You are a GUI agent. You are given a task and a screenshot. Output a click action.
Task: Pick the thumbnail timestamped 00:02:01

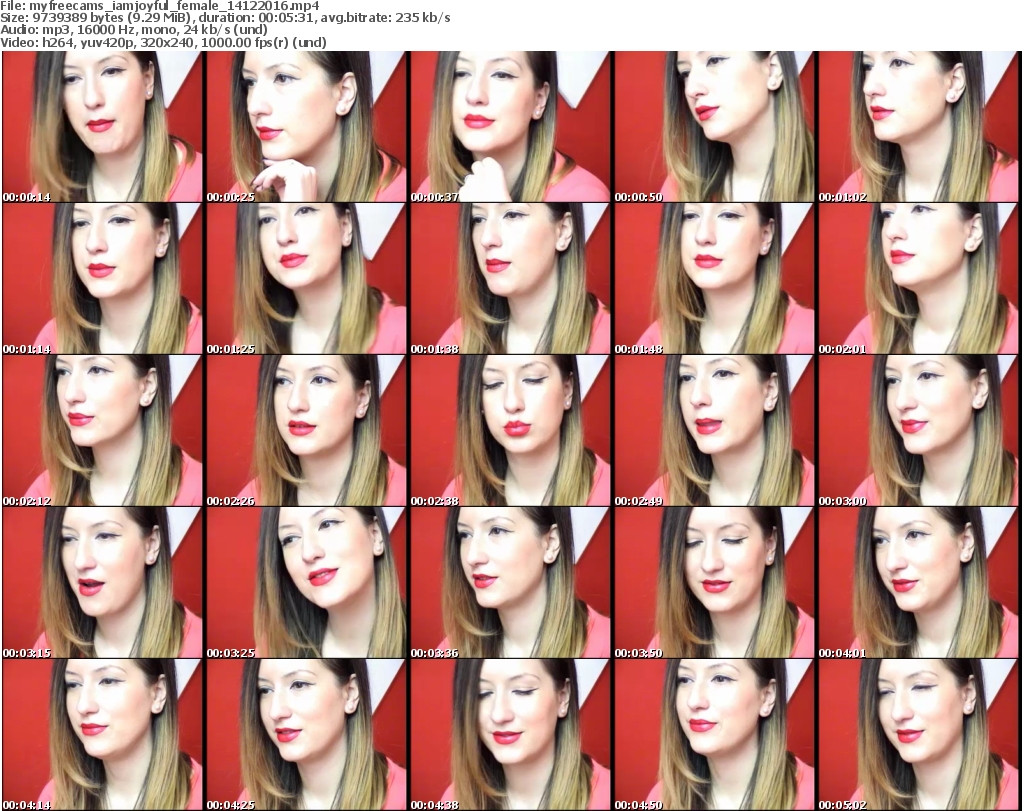point(918,279)
